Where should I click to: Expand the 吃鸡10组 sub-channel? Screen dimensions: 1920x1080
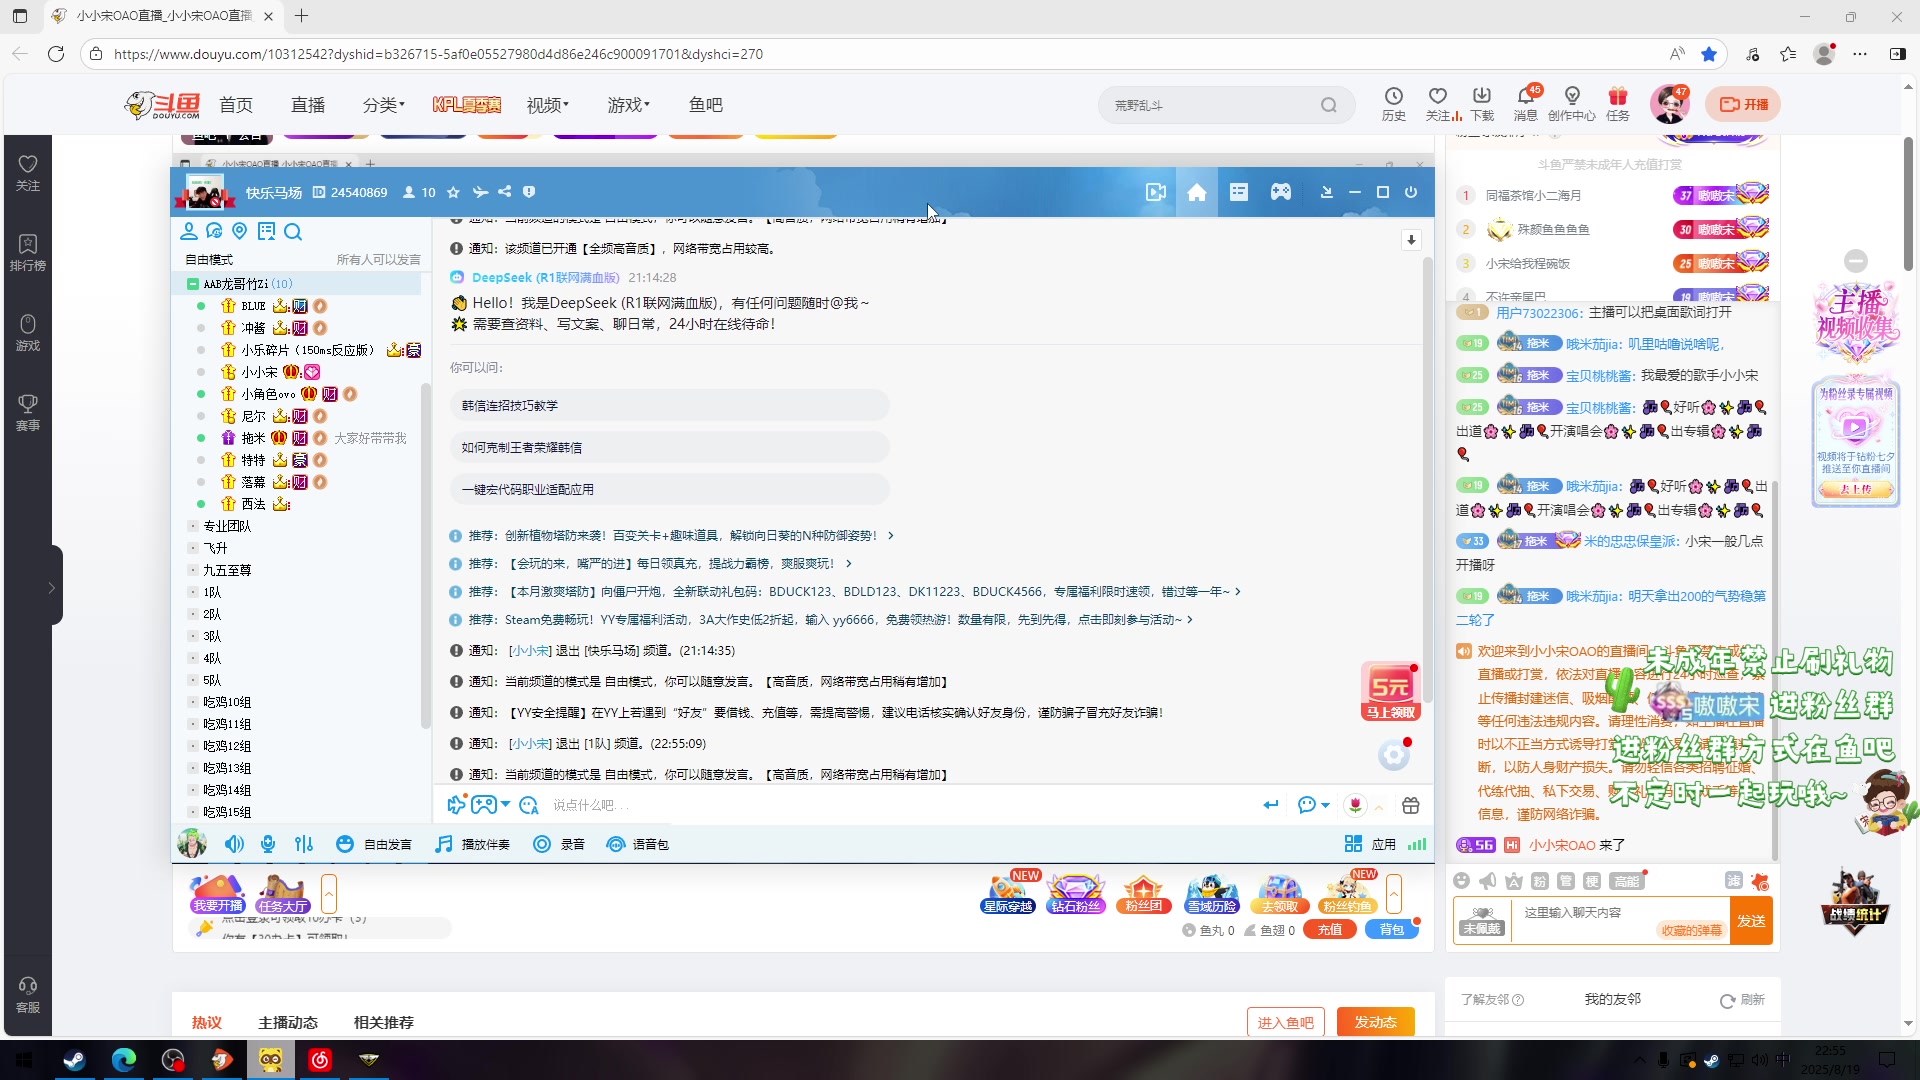click(193, 702)
